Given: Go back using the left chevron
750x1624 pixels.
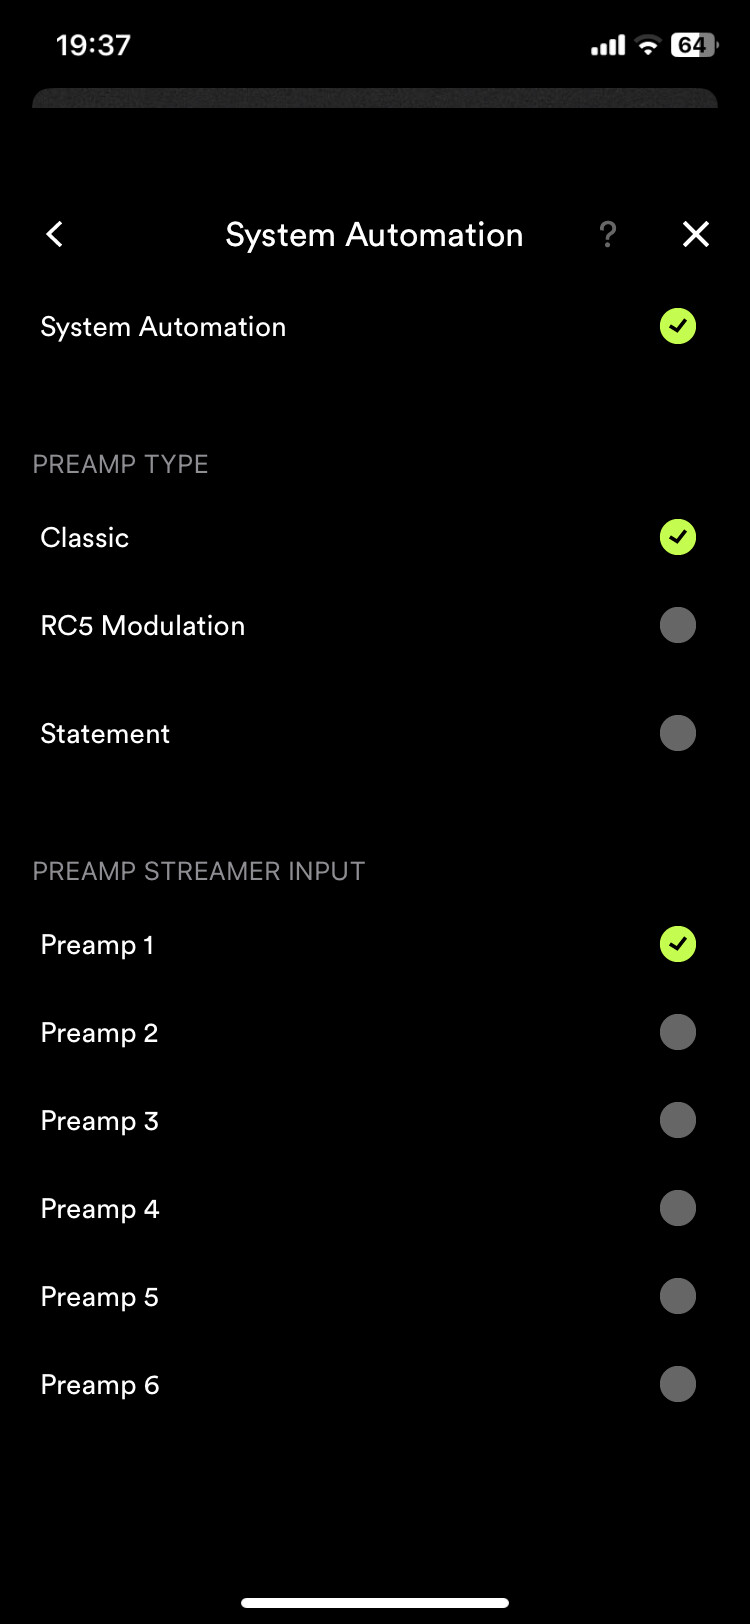Looking at the screenshot, I should [x=55, y=235].
